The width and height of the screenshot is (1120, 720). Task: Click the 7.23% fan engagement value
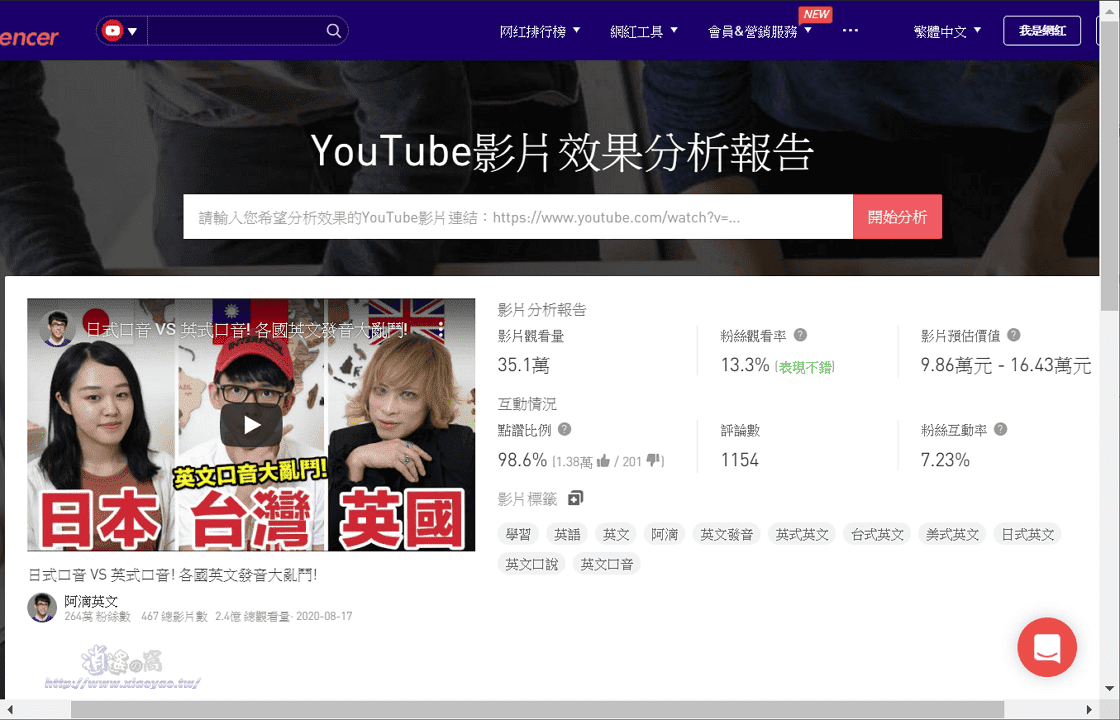click(x=945, y=459)
